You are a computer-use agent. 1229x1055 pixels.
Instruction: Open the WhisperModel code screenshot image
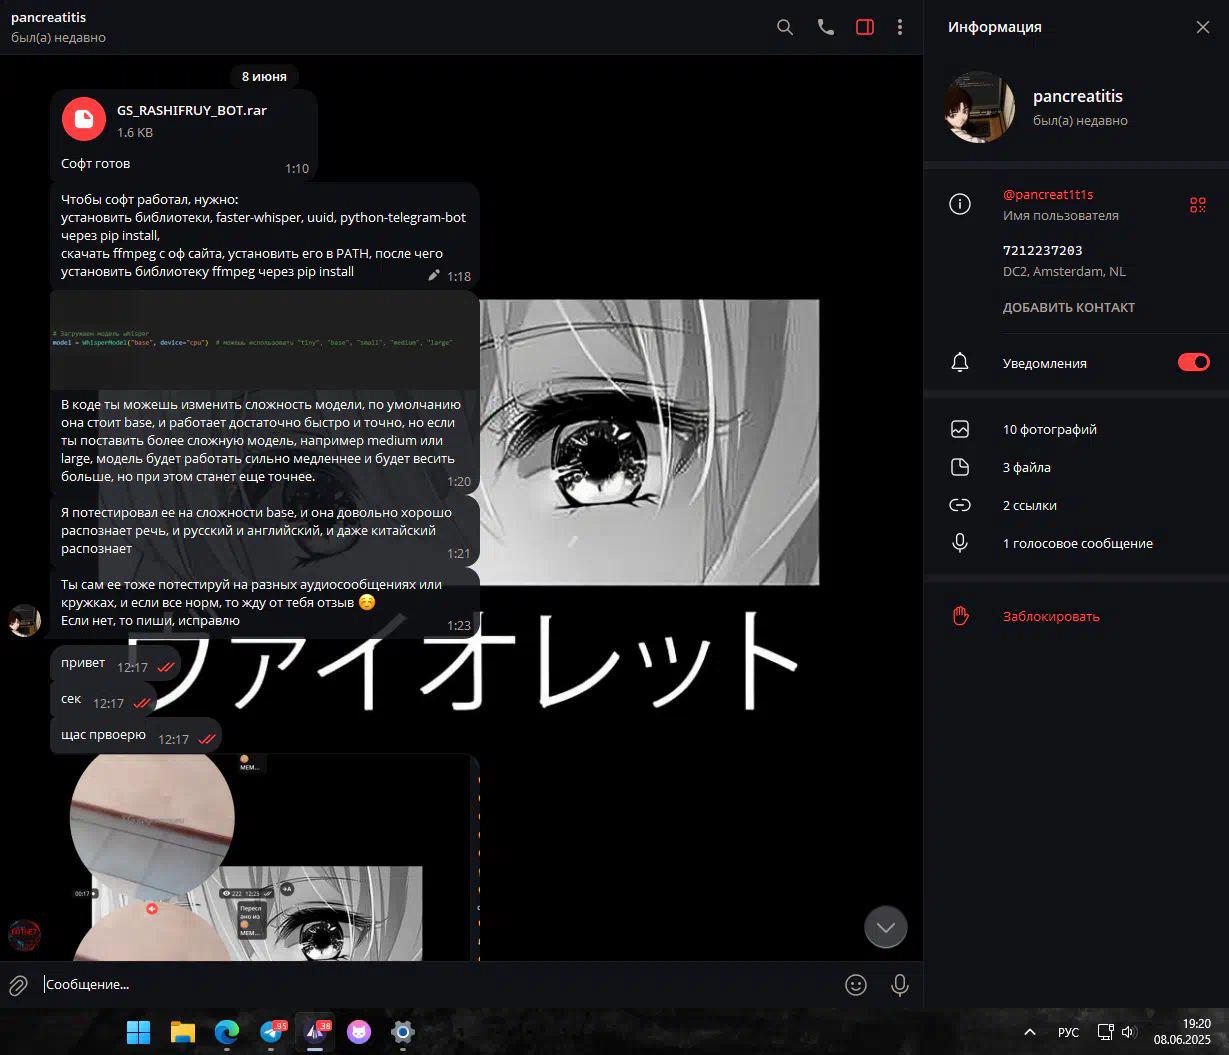point(265,340)
